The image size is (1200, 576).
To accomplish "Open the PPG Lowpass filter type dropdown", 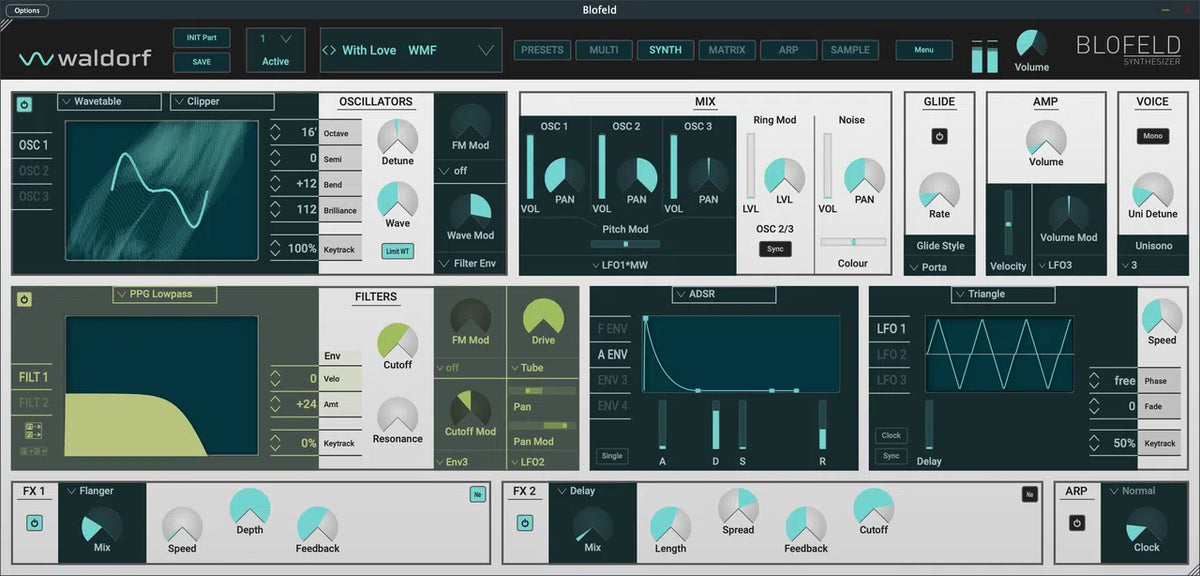I will 165,294.
